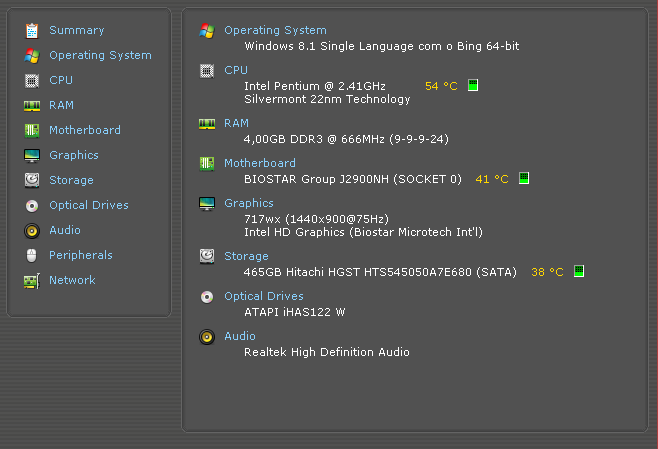
Task: Click the 54 °C CPU temperature reading
Action: [x=441, y=86]
